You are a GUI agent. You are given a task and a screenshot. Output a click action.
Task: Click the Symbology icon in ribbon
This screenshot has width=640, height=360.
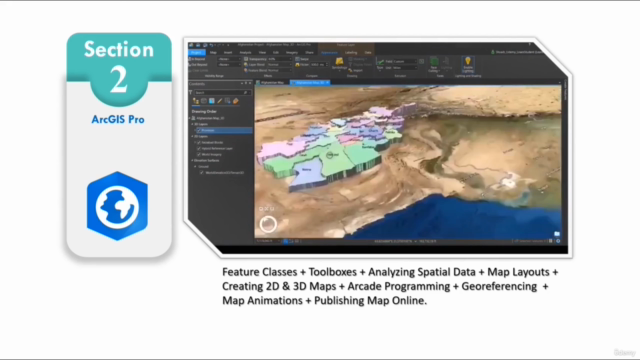coord(339,61)
